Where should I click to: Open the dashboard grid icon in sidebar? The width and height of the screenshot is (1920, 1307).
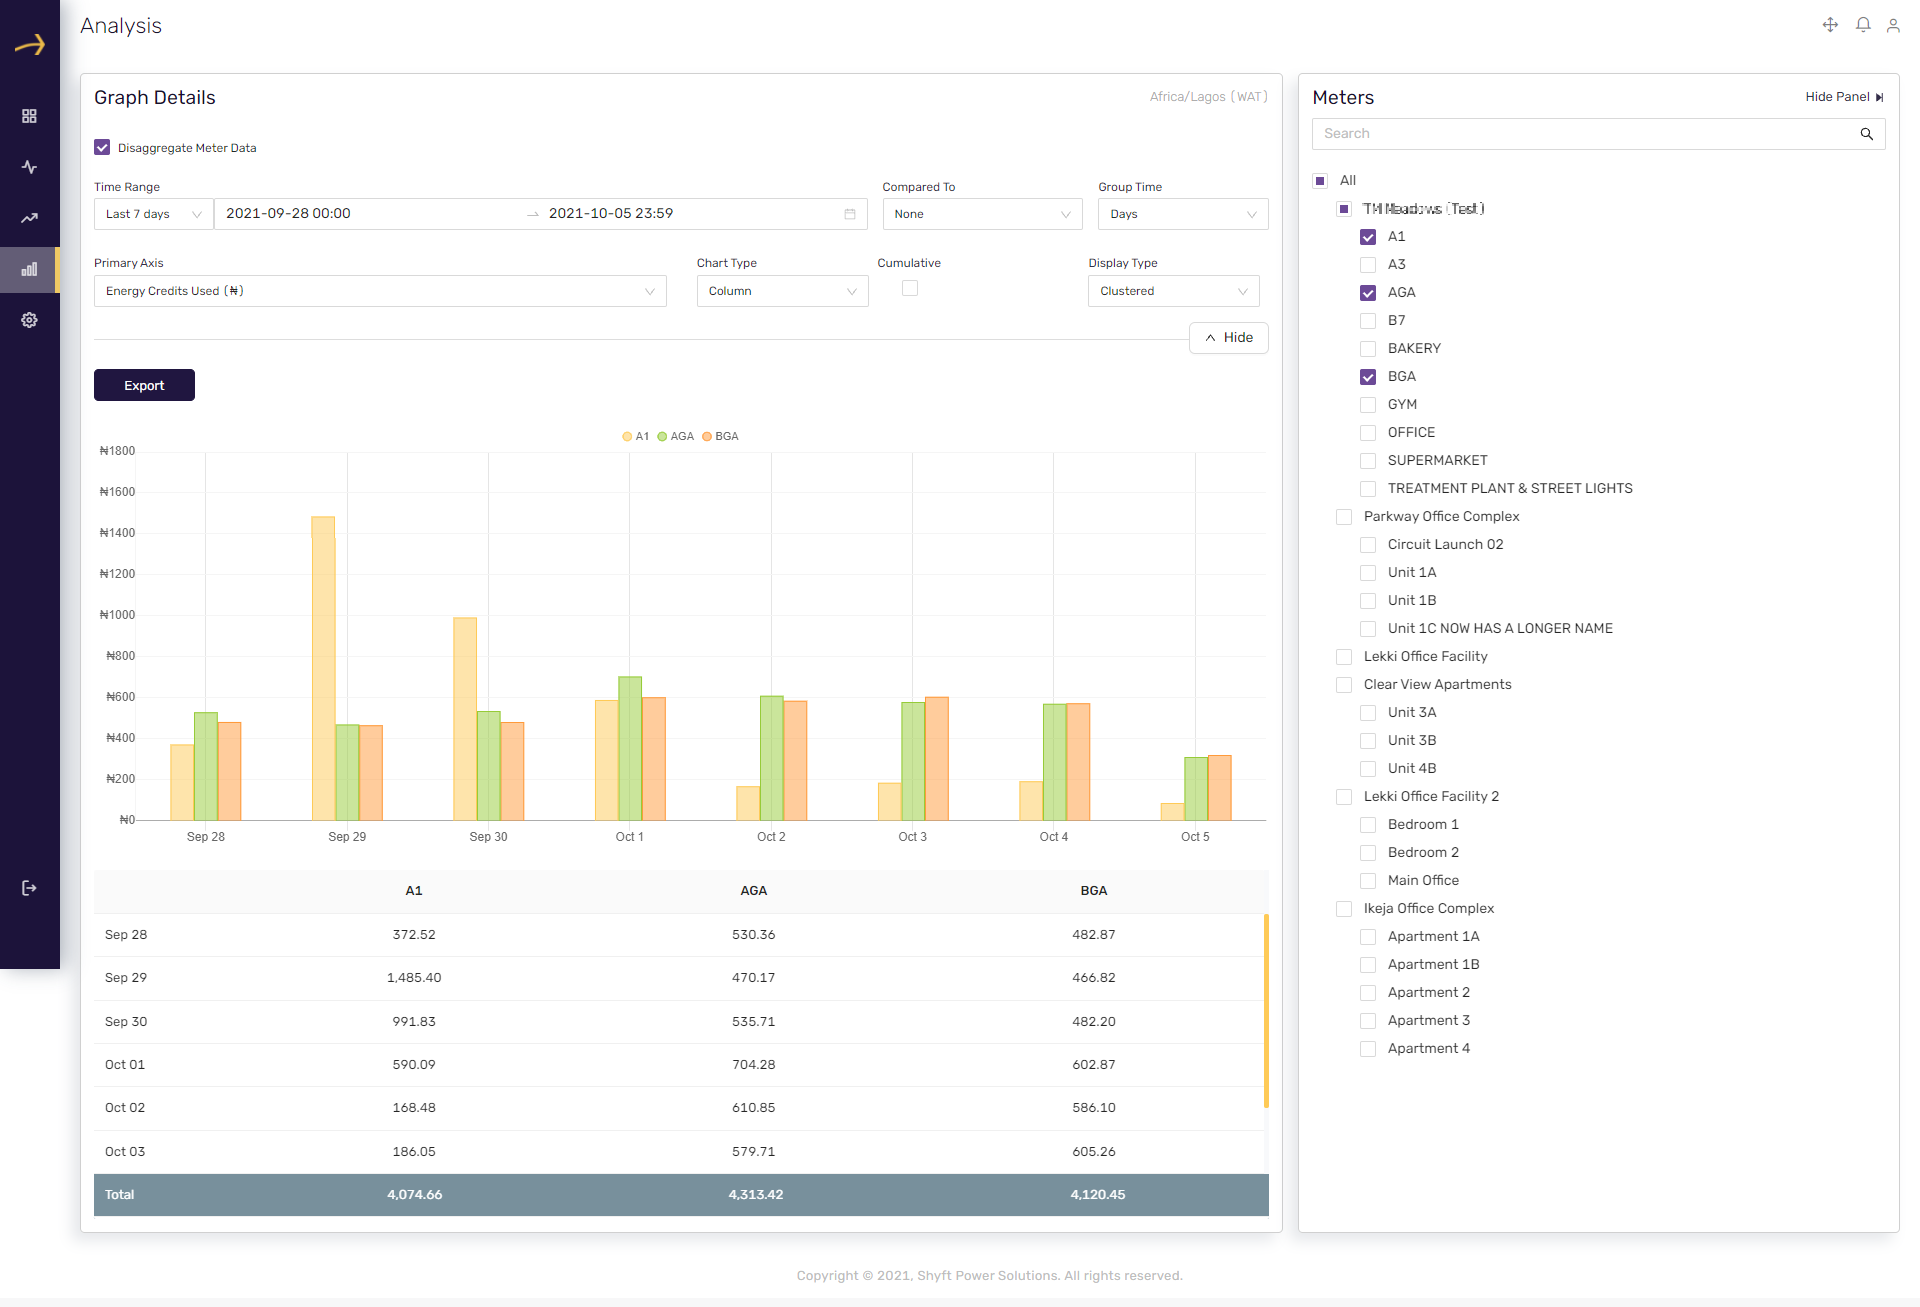point(29,116)
